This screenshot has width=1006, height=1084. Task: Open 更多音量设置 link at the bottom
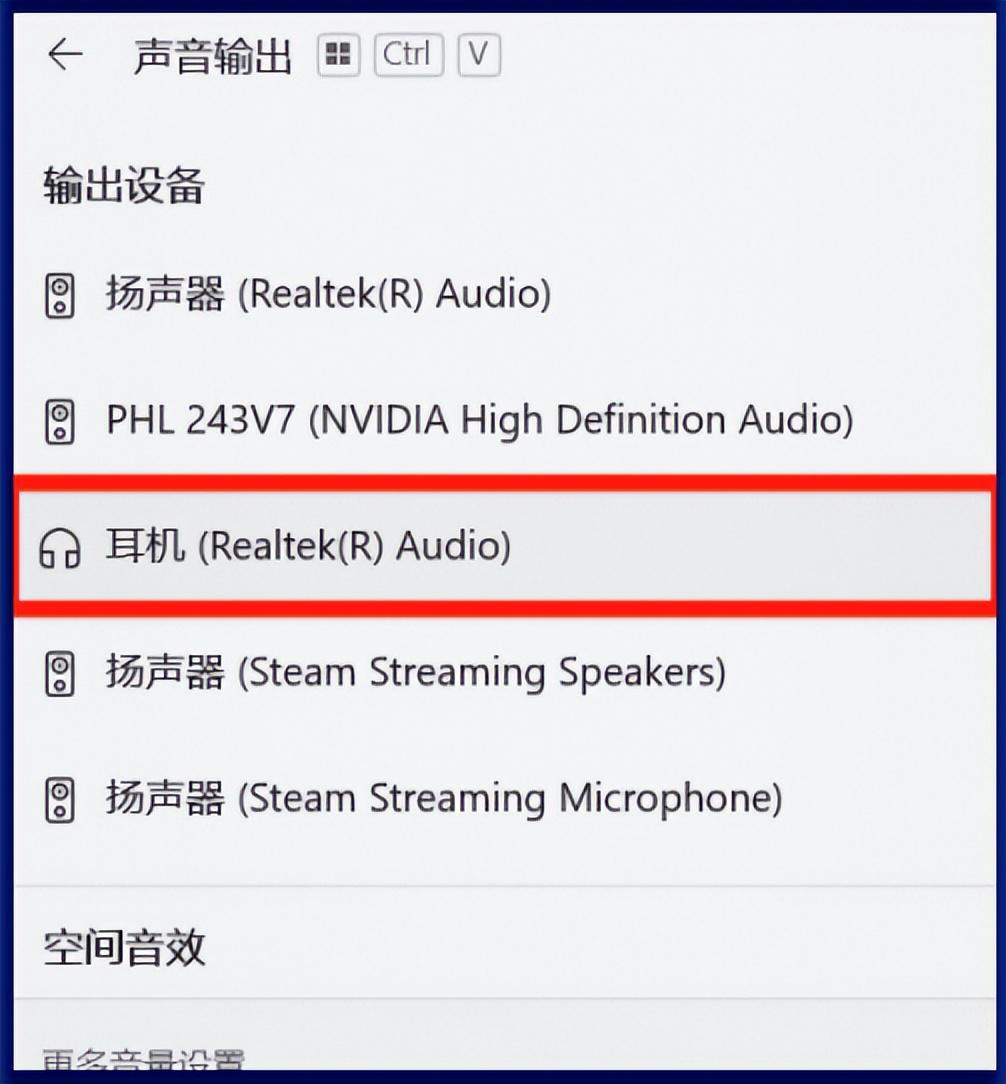(x=143, y=1059)
